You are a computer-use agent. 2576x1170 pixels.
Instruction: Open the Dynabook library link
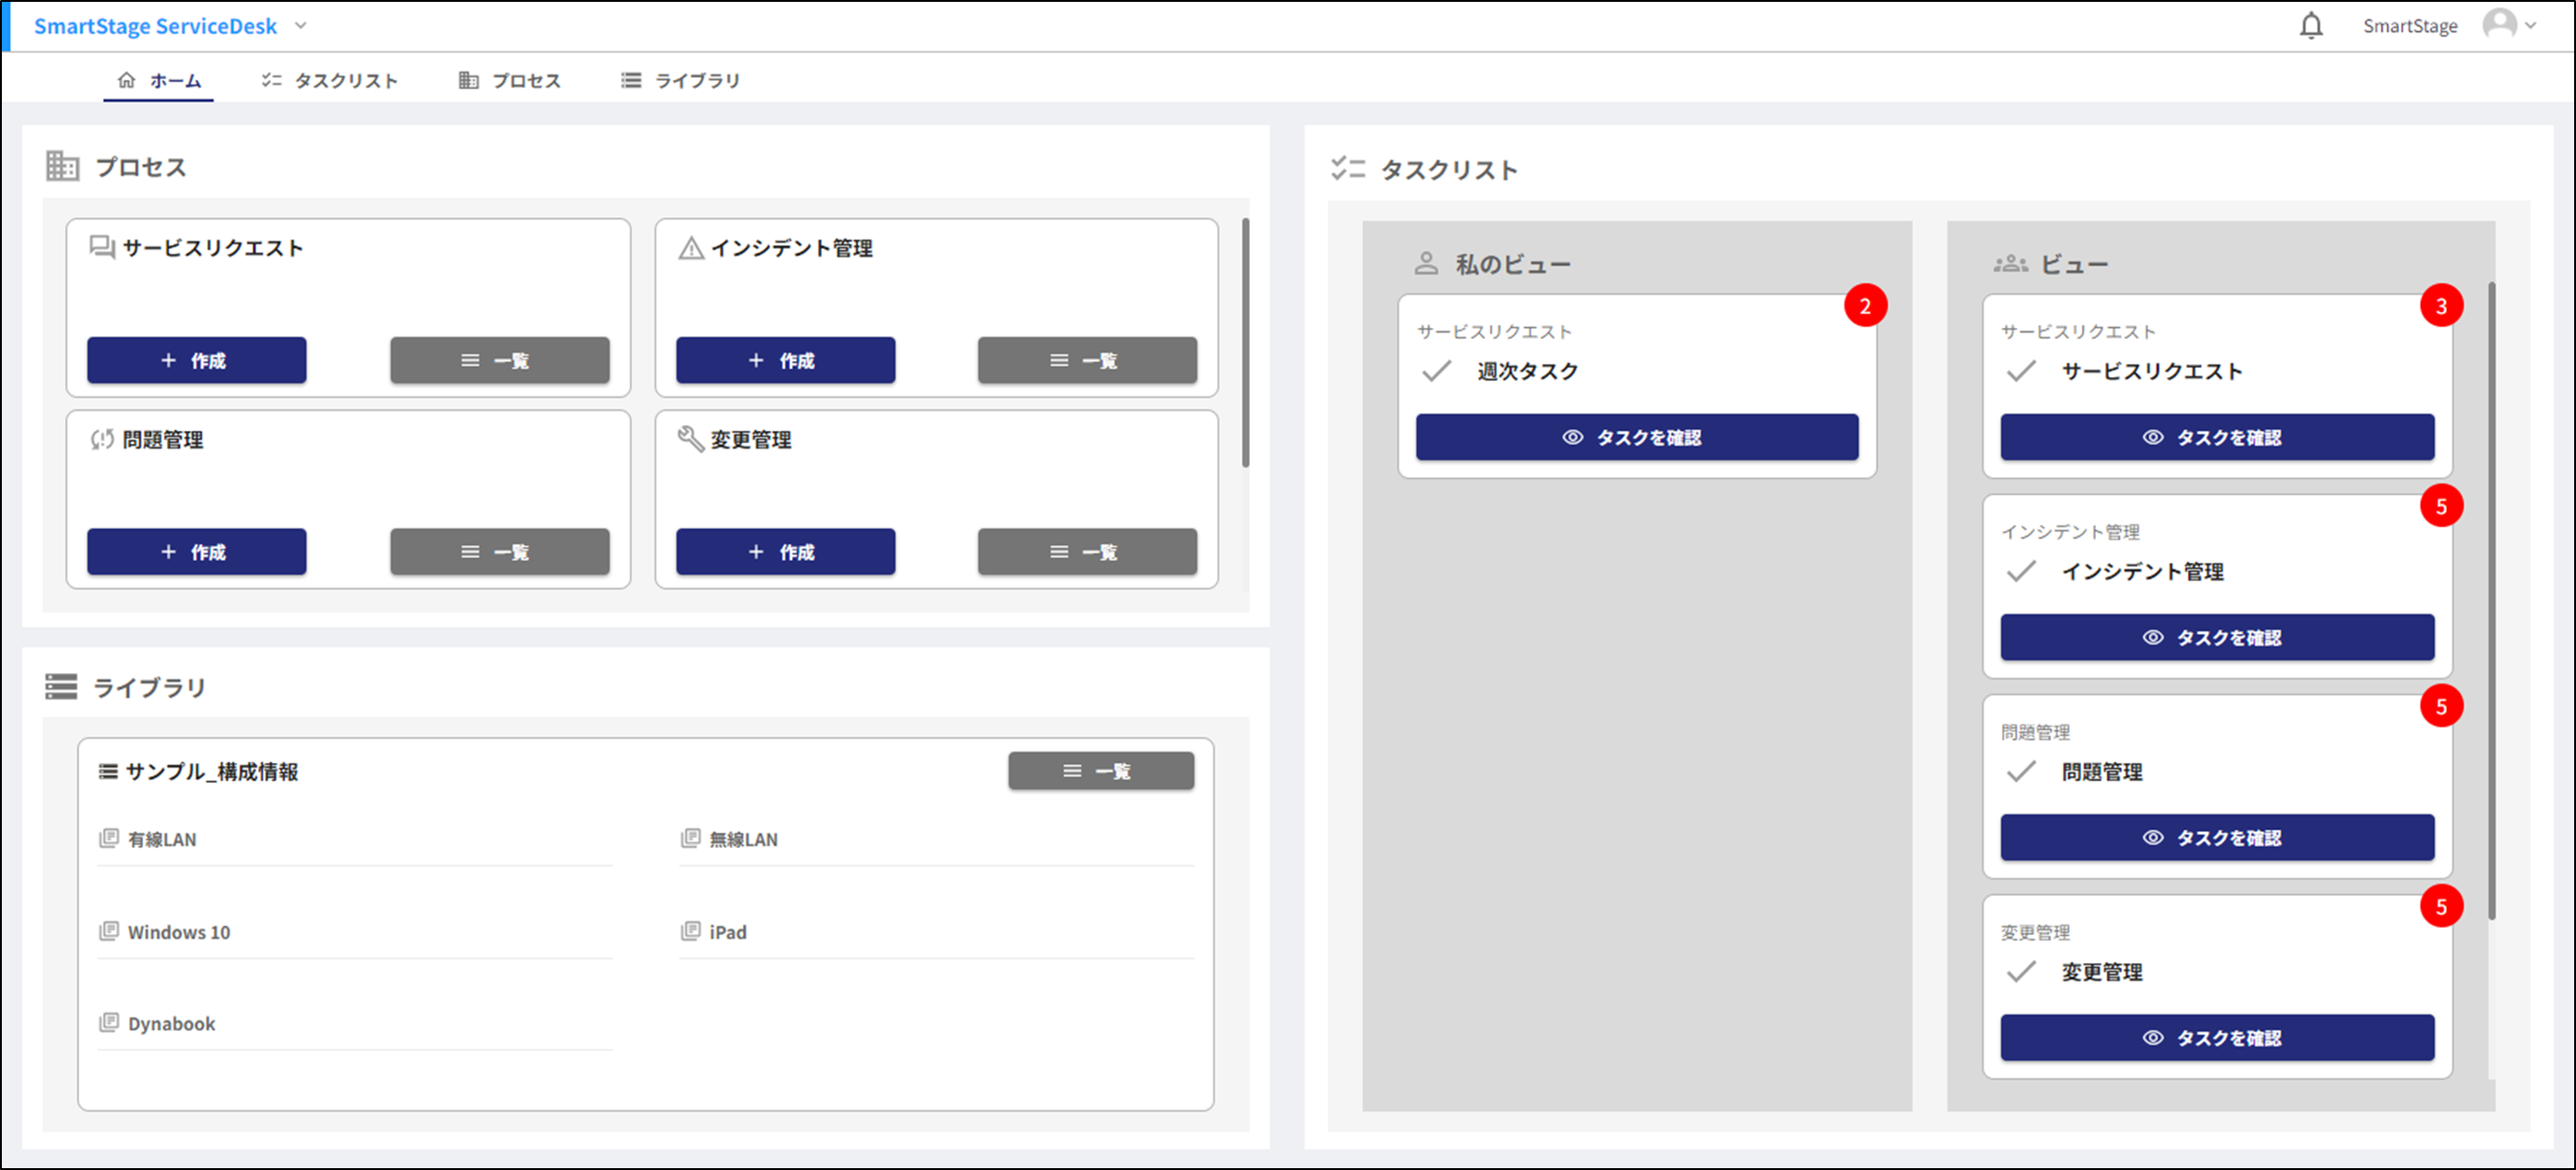[171, 1023]
